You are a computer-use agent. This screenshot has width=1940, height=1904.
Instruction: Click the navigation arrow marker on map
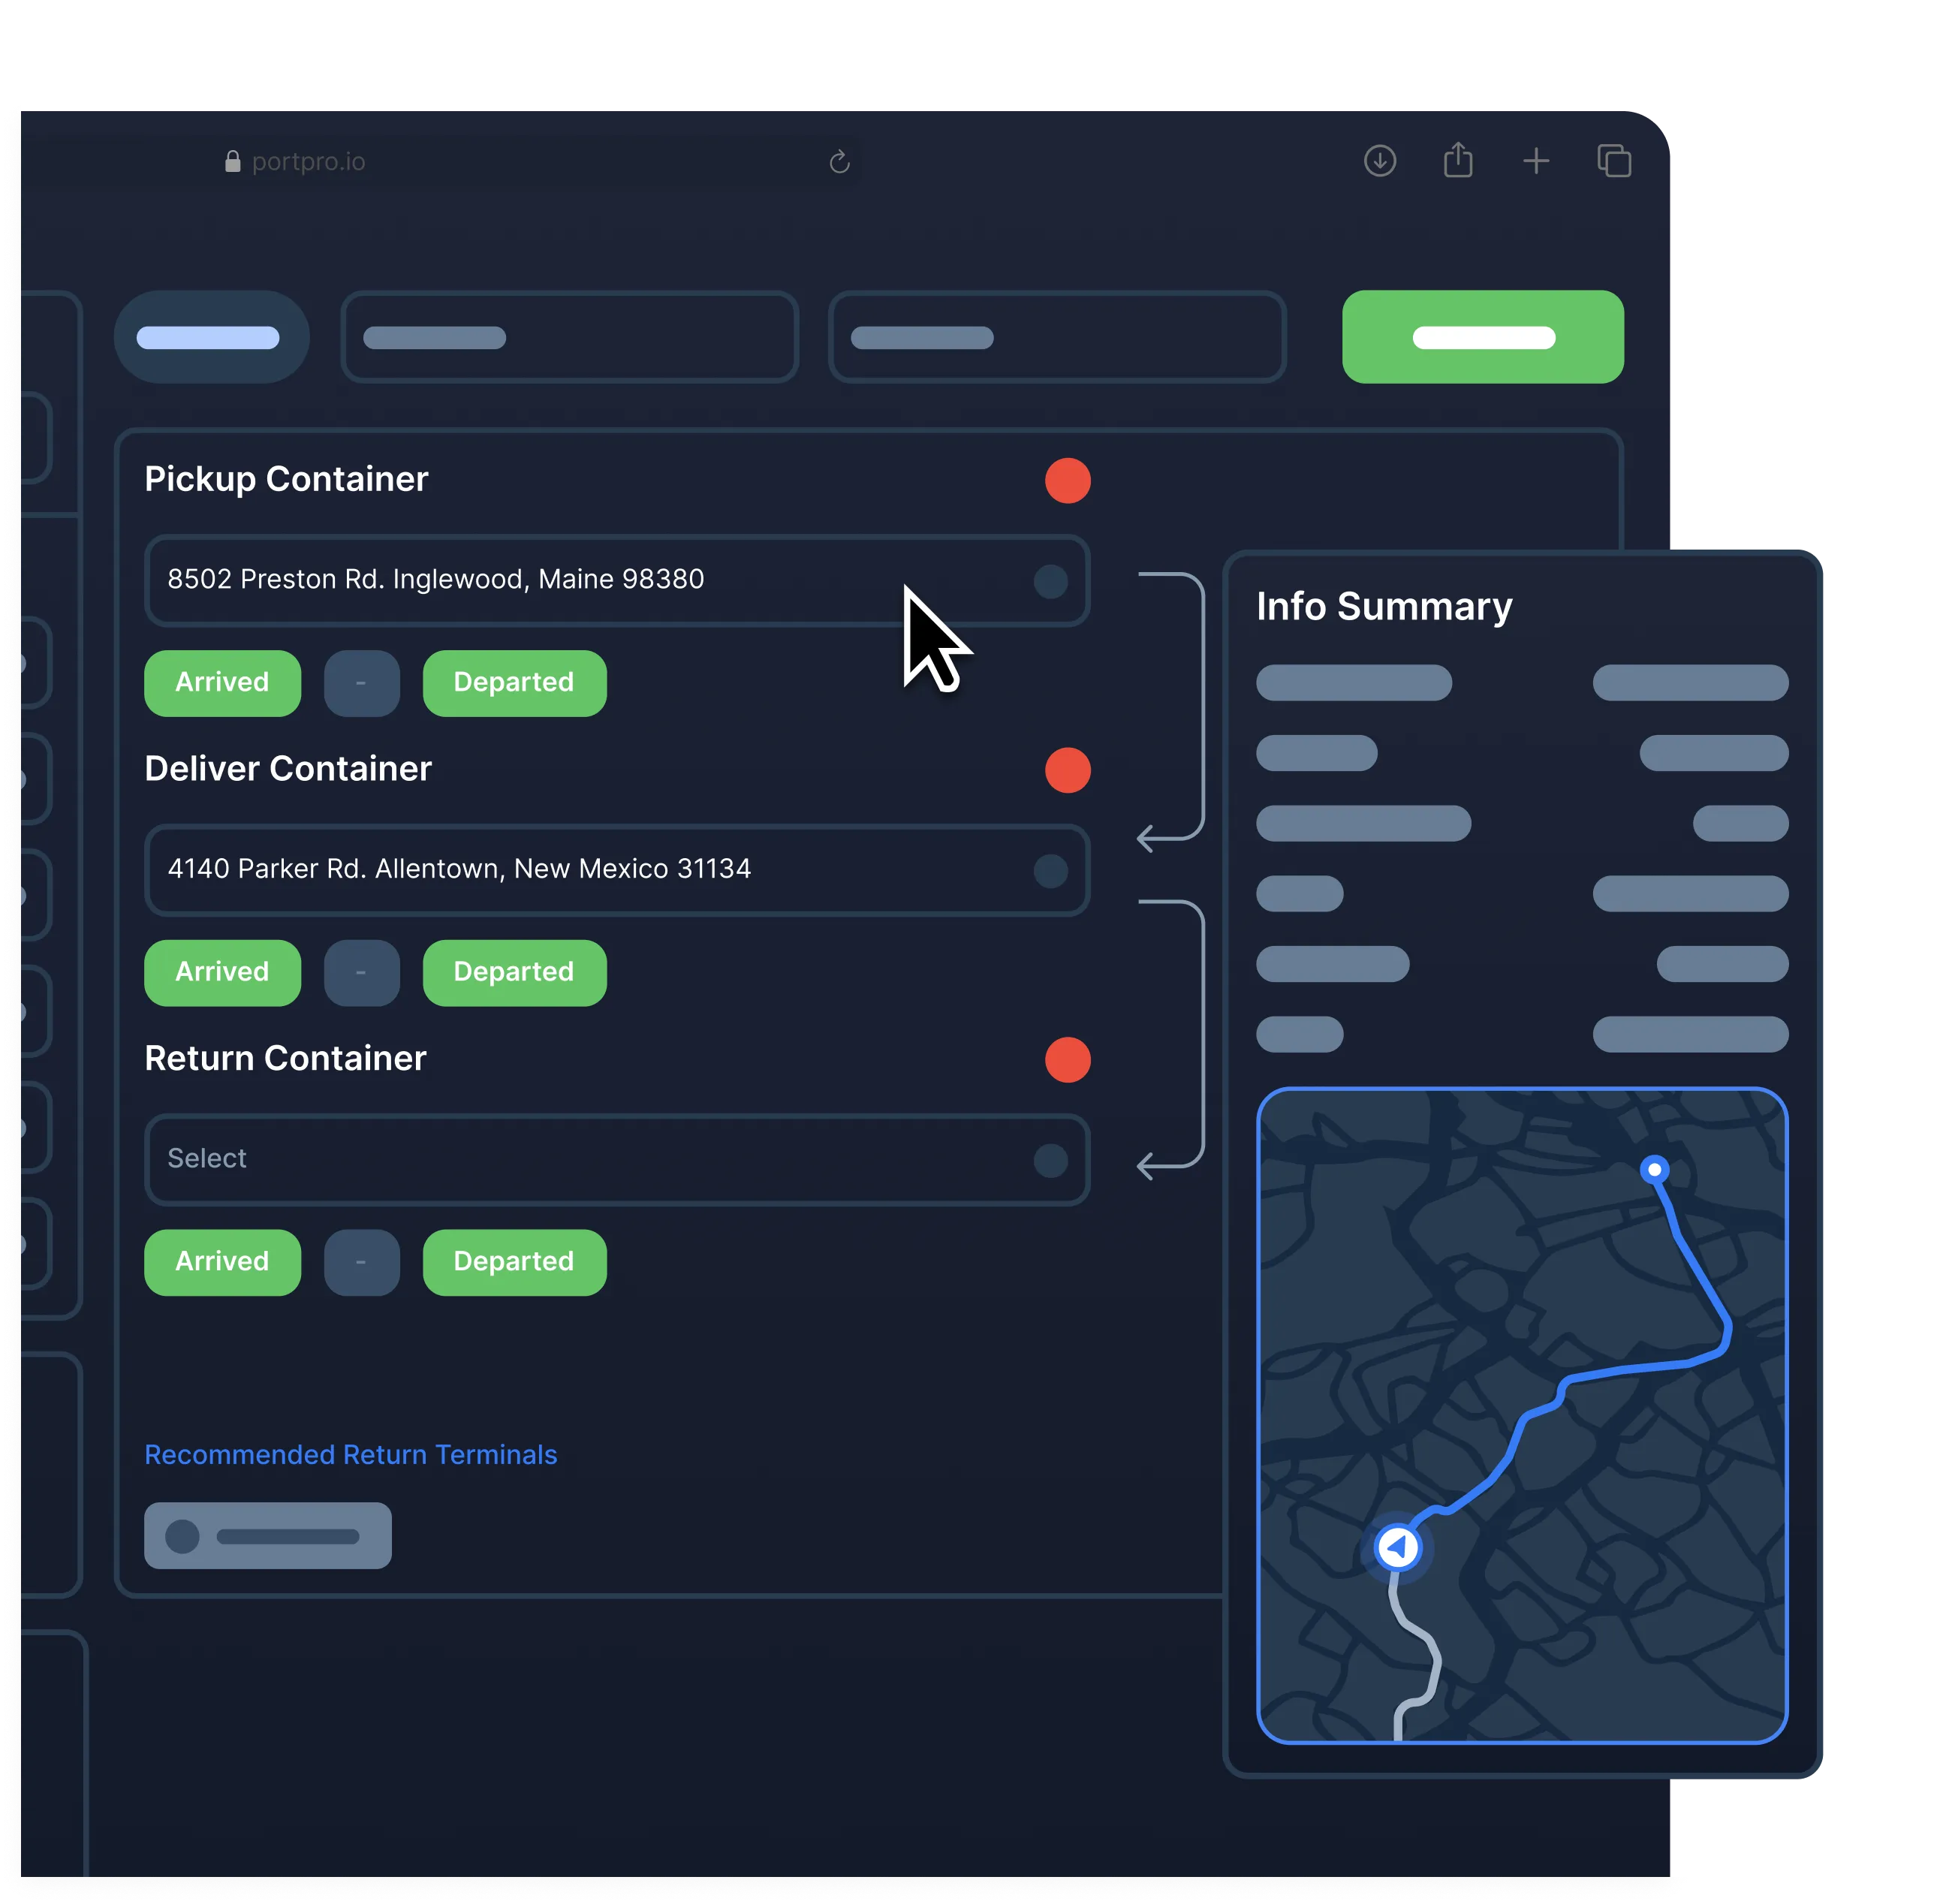tap(1397, 1547)
